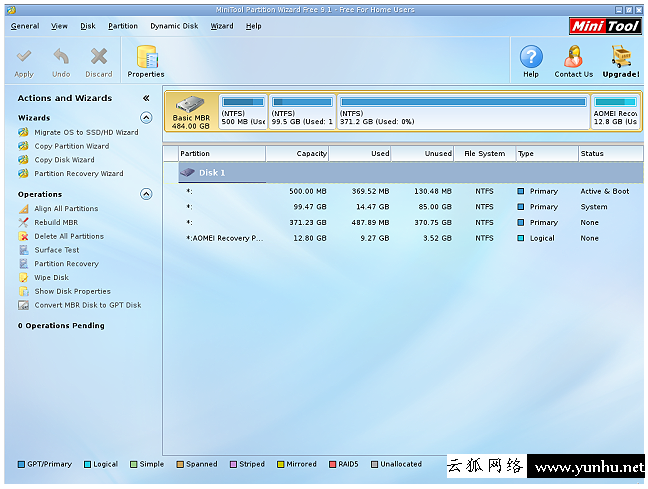648x489 pixels.
Task: Sort by the Partition column header
Action: click(x=222, y=153)
